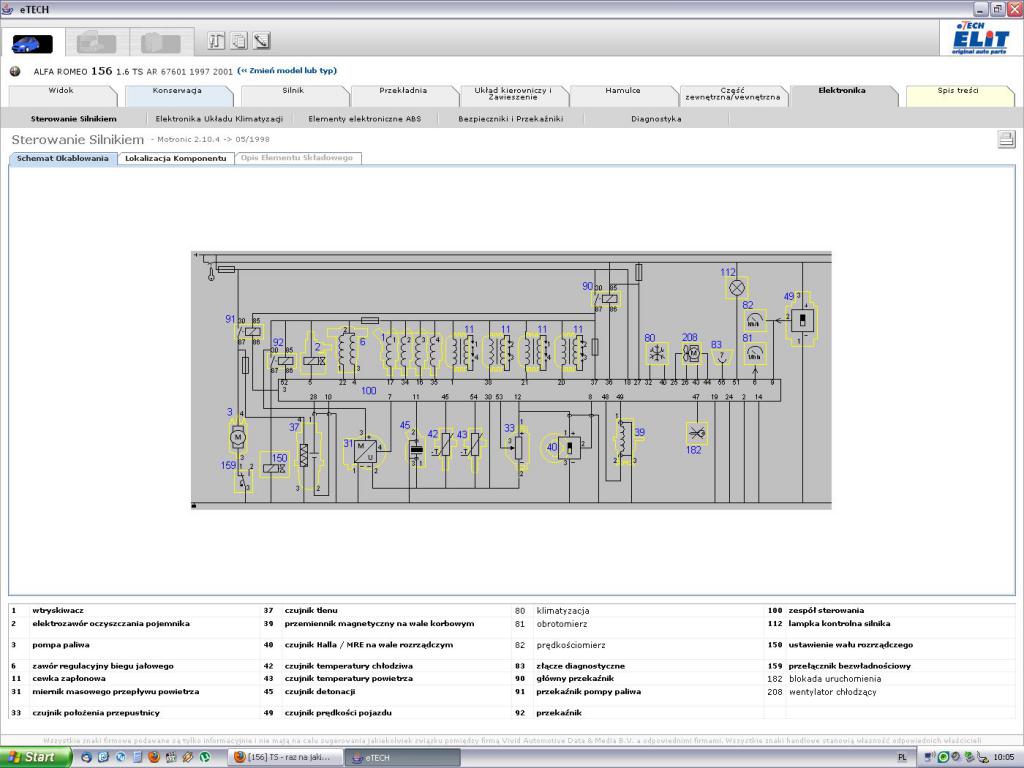Select fuel pump component 3 in diagram
Viewport: 1024px width, 768px height.
click(237, 436)
